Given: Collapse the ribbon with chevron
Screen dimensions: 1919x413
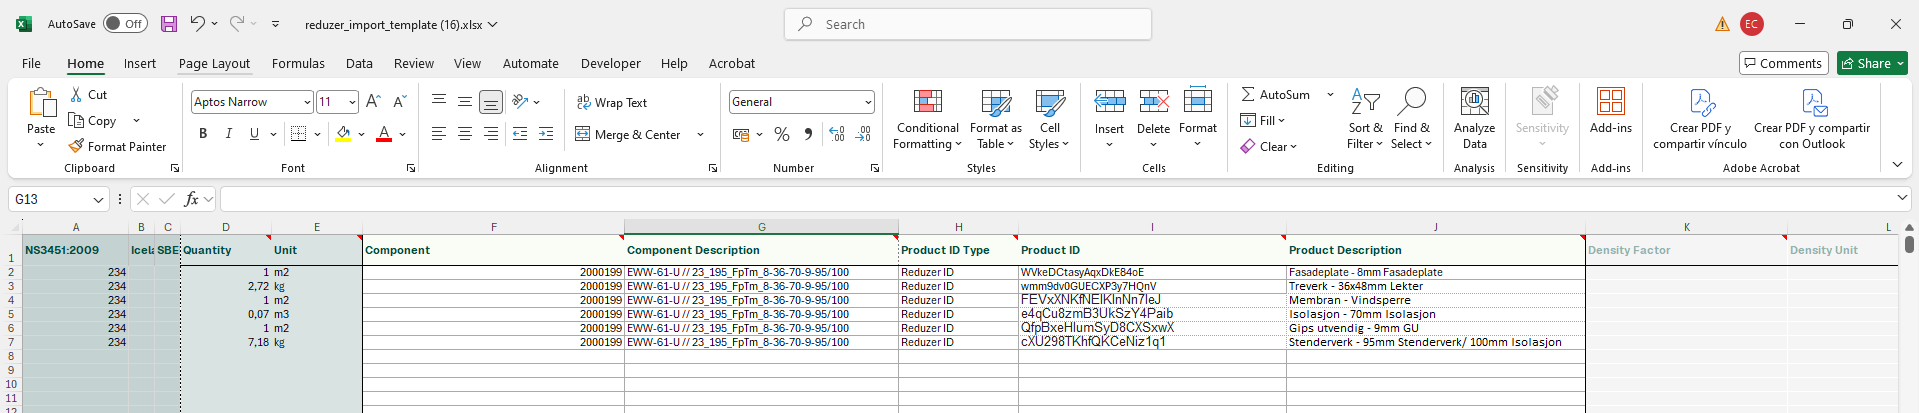Looking at the screenshot, I should (x=1897, y=165).
